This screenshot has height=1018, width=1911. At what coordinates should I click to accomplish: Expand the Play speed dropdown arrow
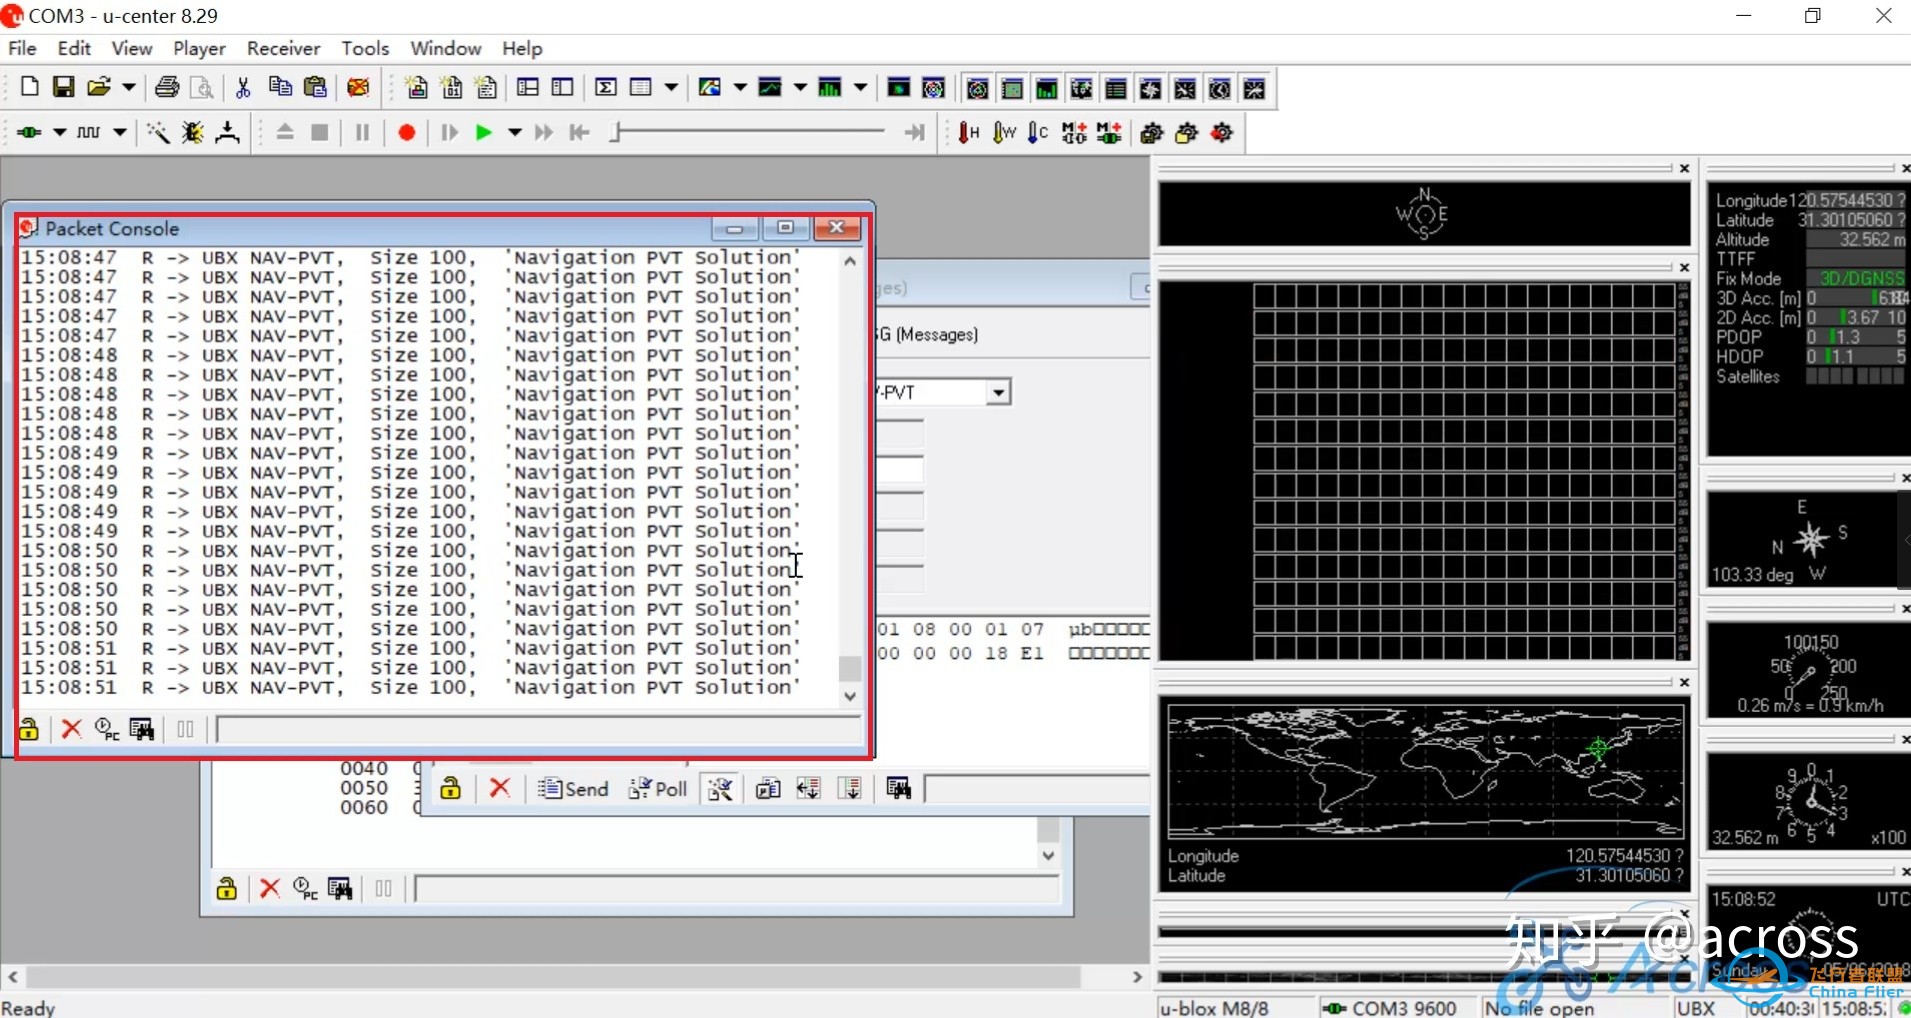tap(515, 132)
